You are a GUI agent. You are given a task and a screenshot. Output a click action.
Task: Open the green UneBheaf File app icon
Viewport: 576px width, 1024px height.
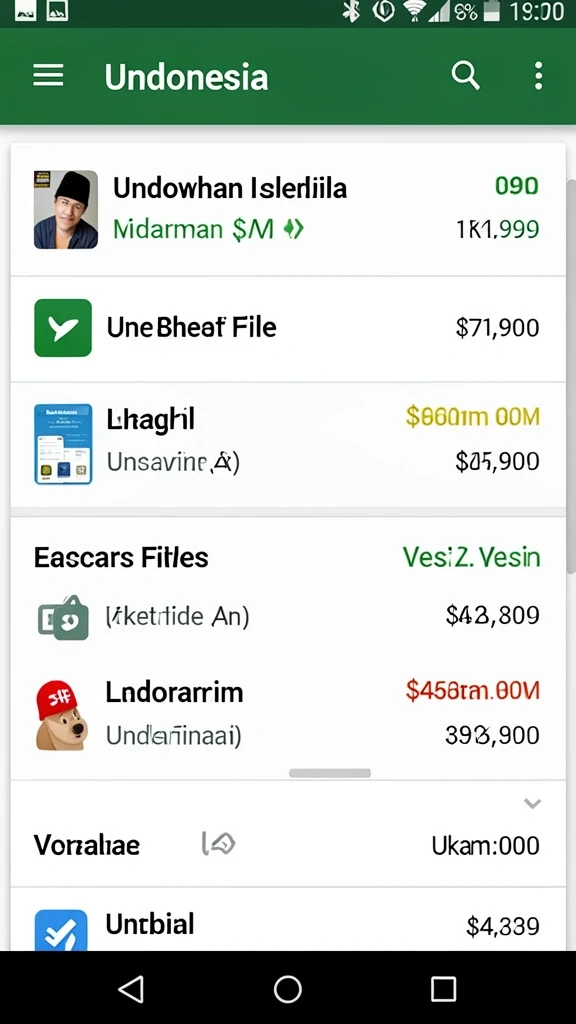63,328
